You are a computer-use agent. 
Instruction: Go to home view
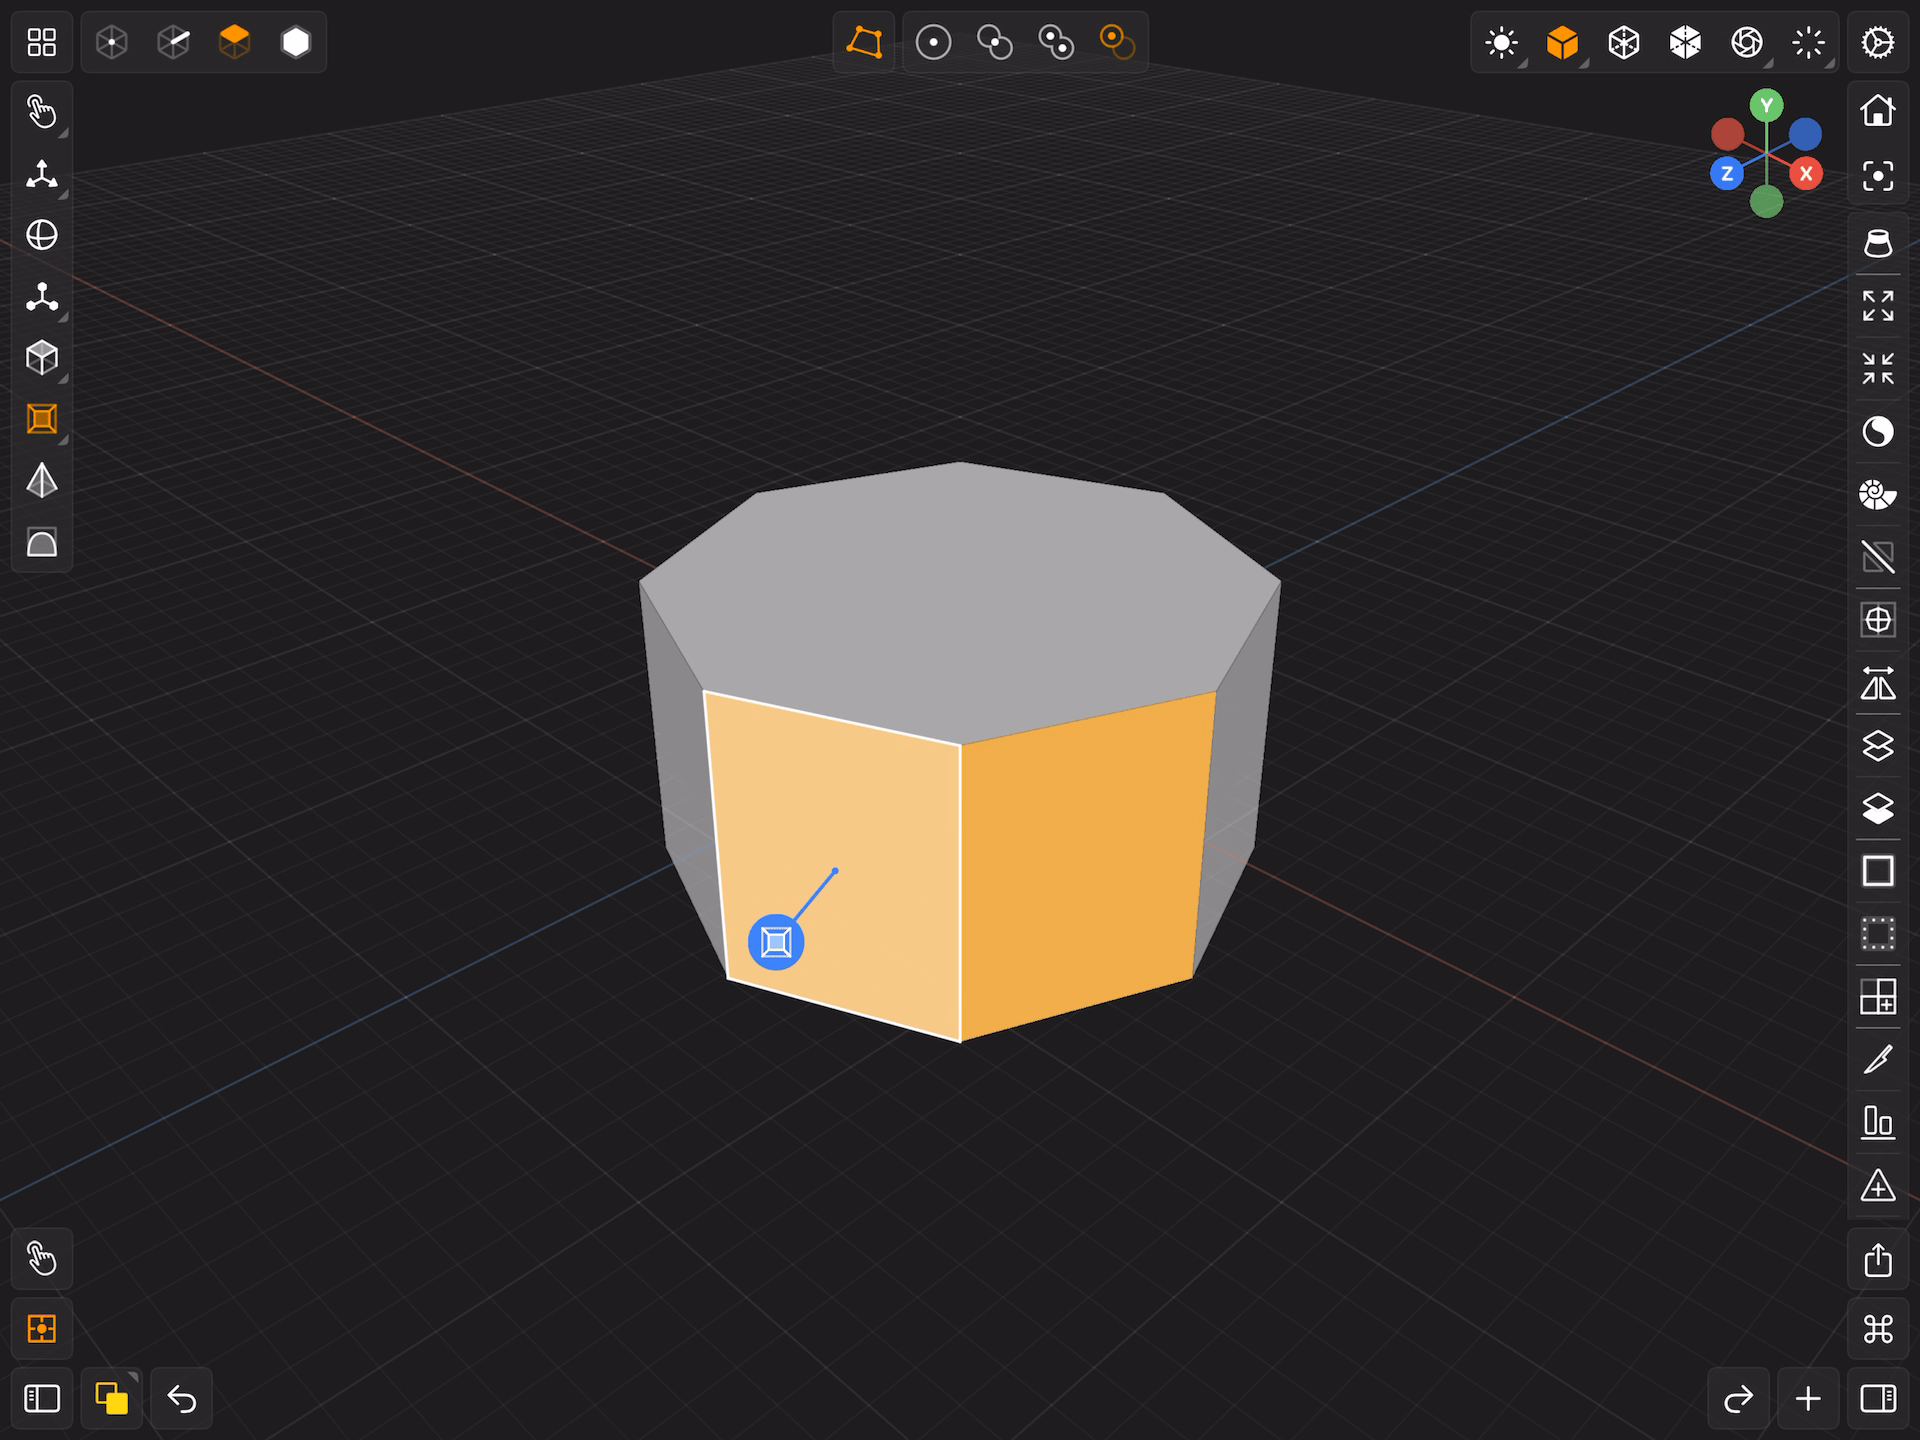(1878, 111)
